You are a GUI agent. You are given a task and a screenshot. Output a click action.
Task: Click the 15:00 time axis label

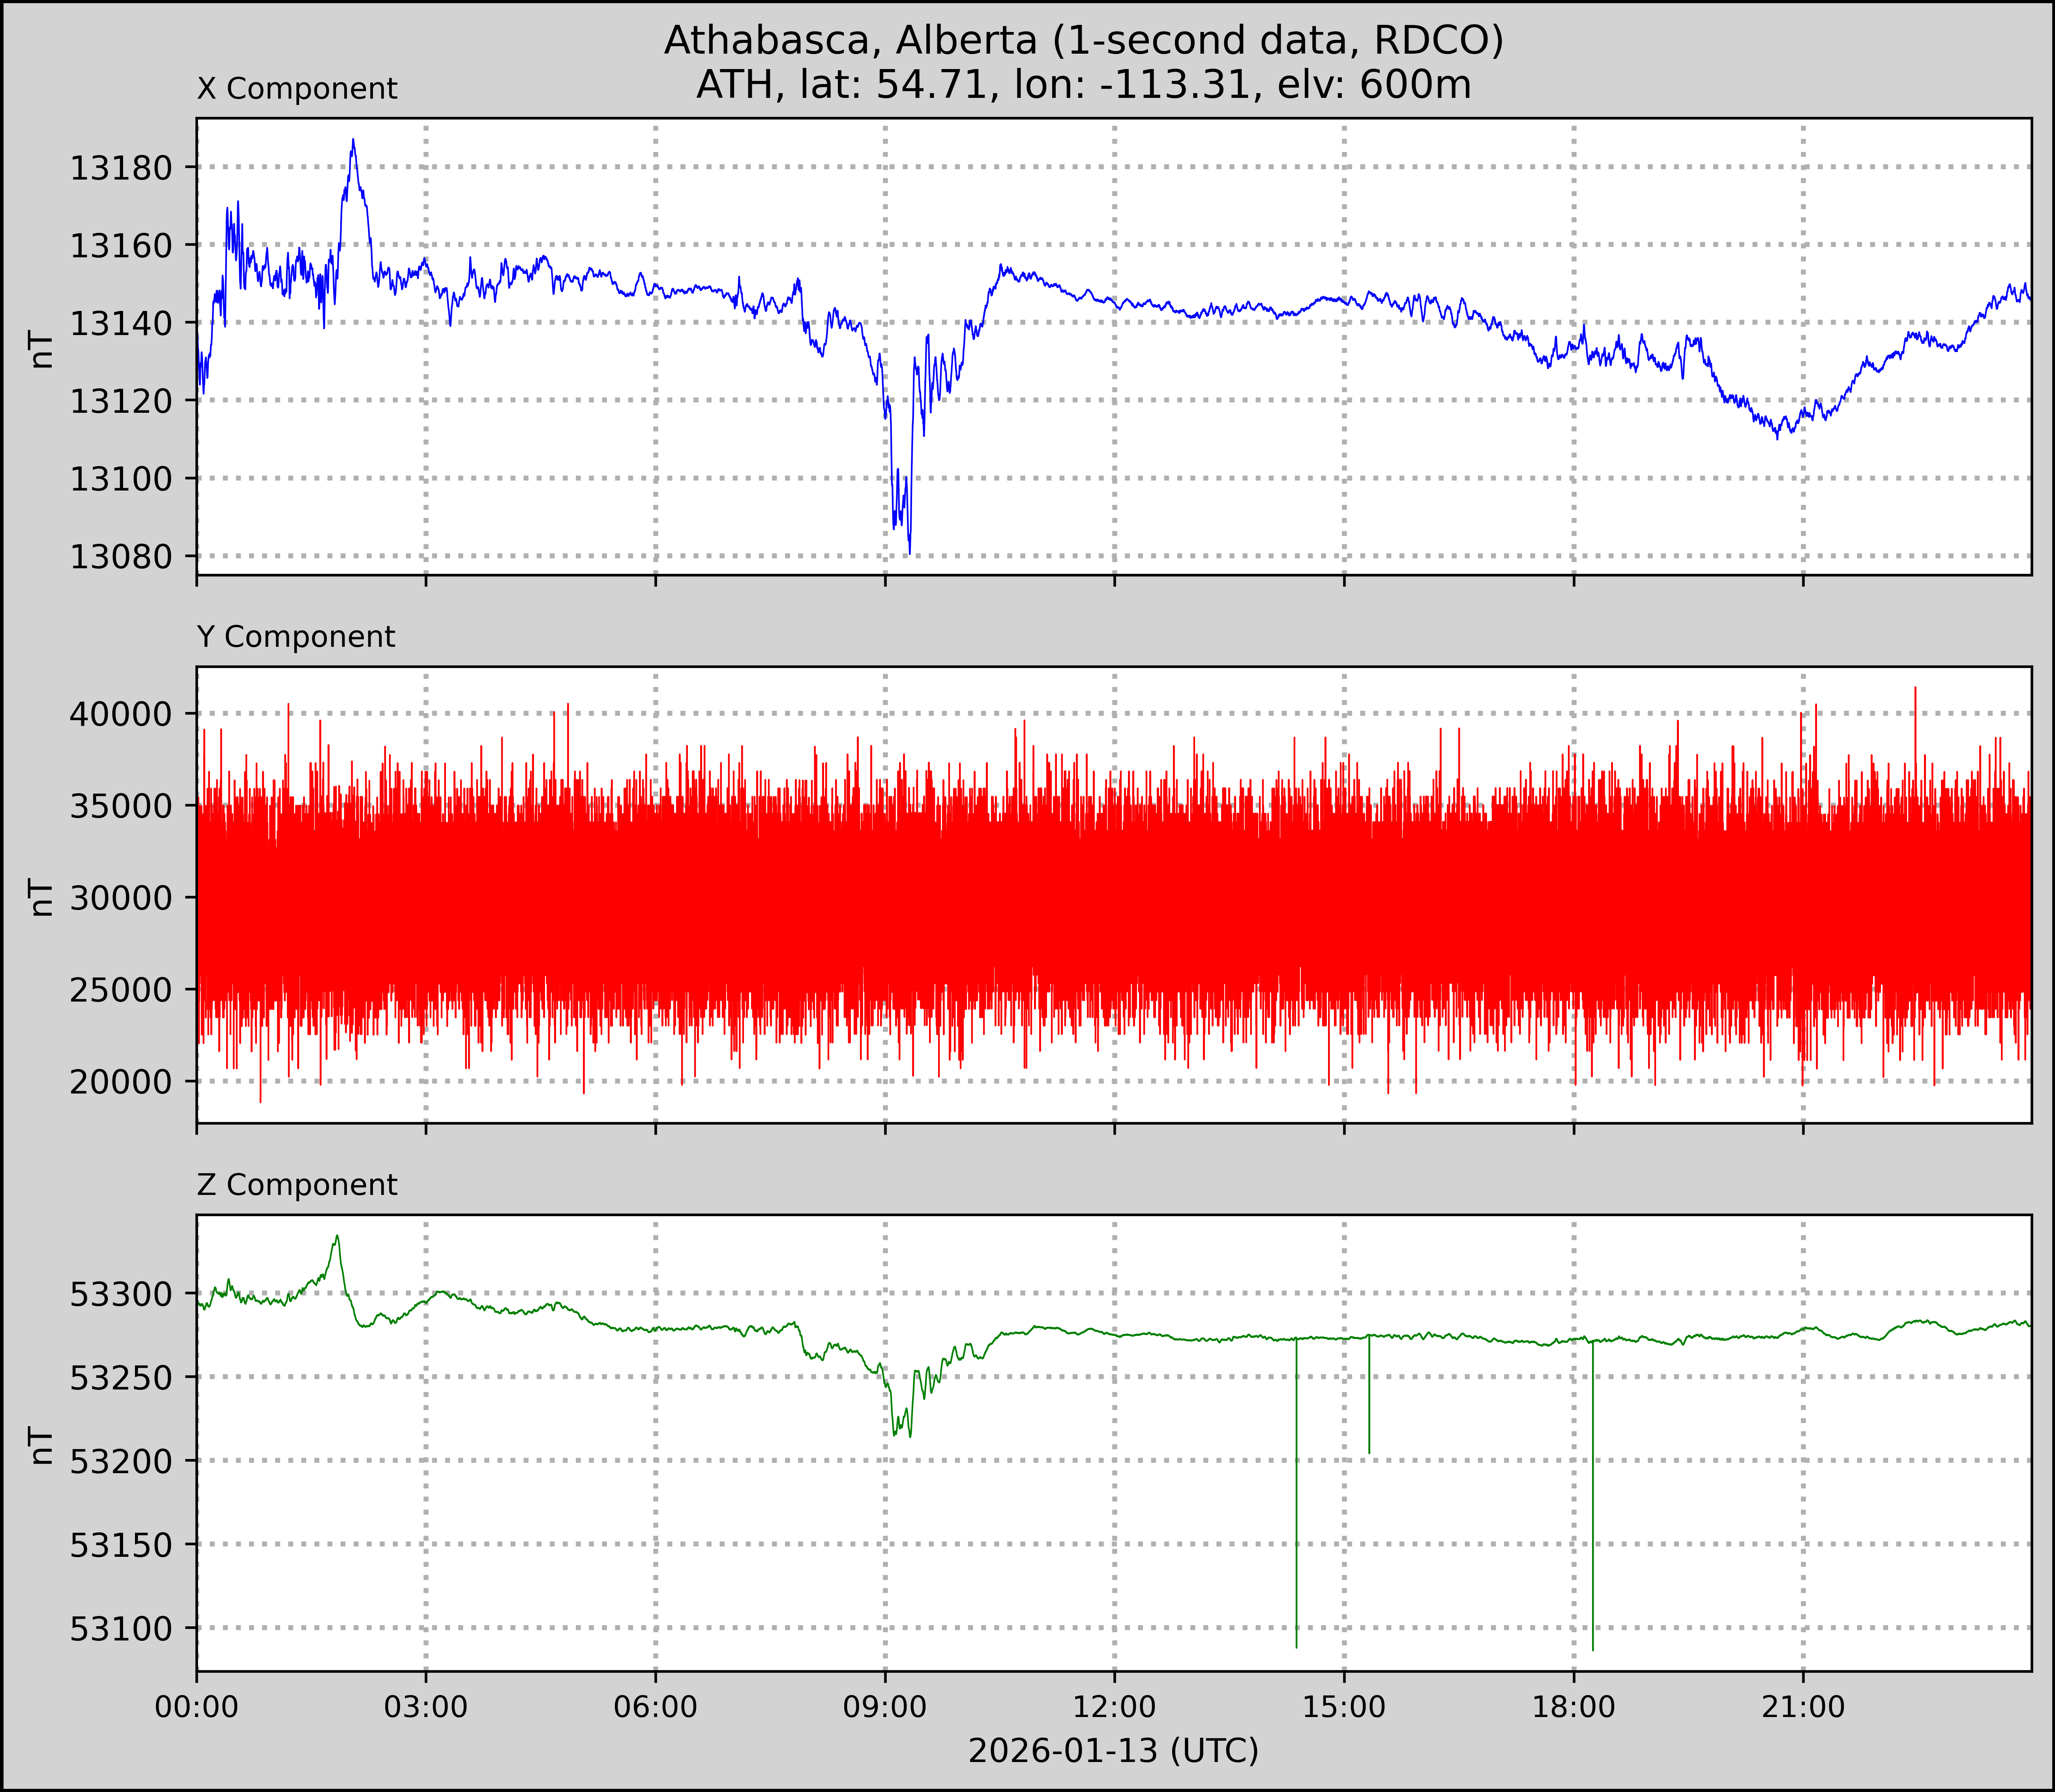1344,1707
